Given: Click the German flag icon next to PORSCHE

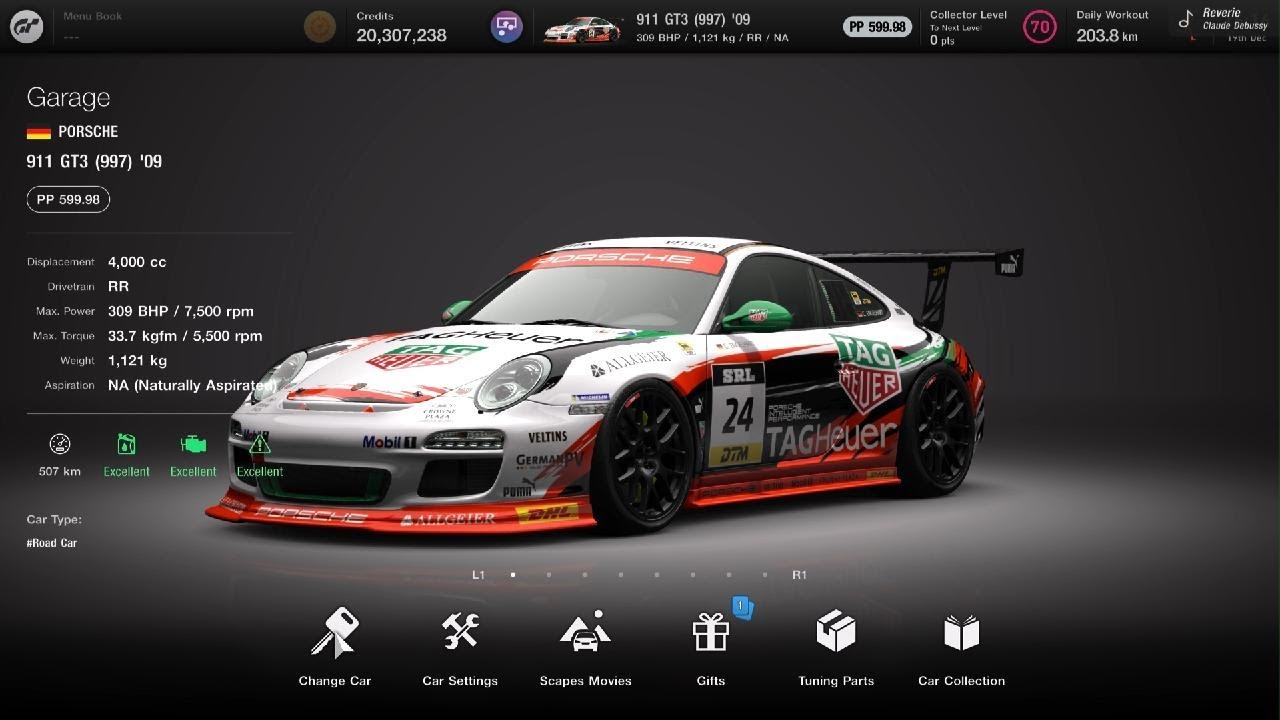Looking at the screenshot, I should (x=39, y=132).
